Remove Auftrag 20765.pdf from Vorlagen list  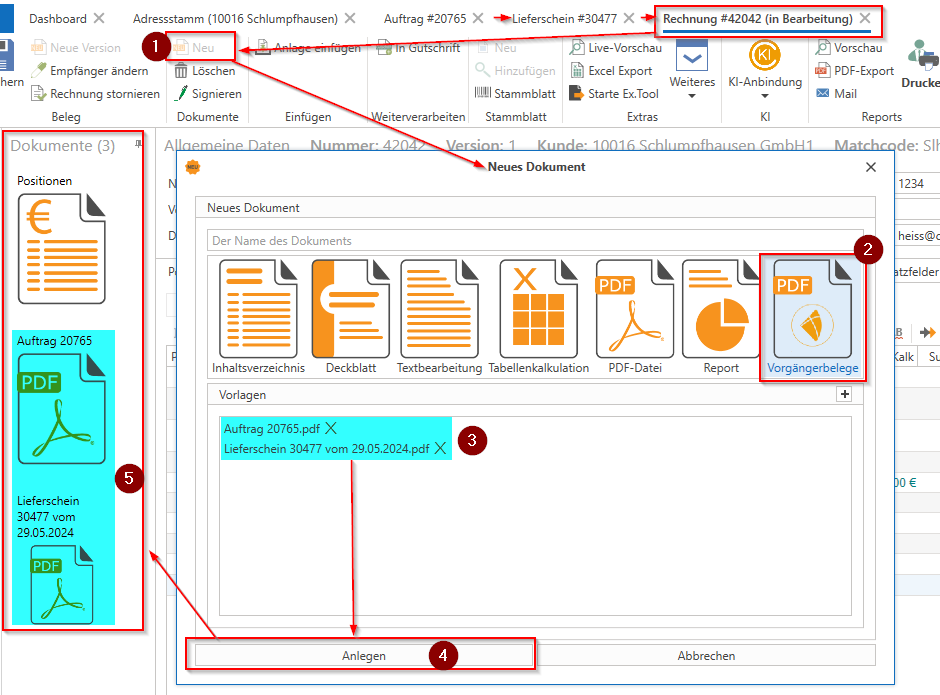(x=331, y=428)
